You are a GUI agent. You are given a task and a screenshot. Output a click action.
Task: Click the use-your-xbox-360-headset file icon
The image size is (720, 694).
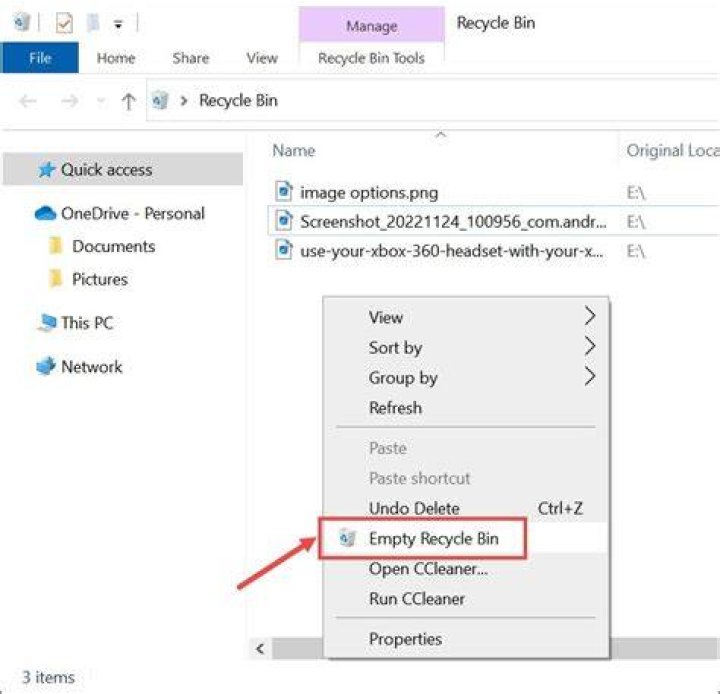pos(284,250)
